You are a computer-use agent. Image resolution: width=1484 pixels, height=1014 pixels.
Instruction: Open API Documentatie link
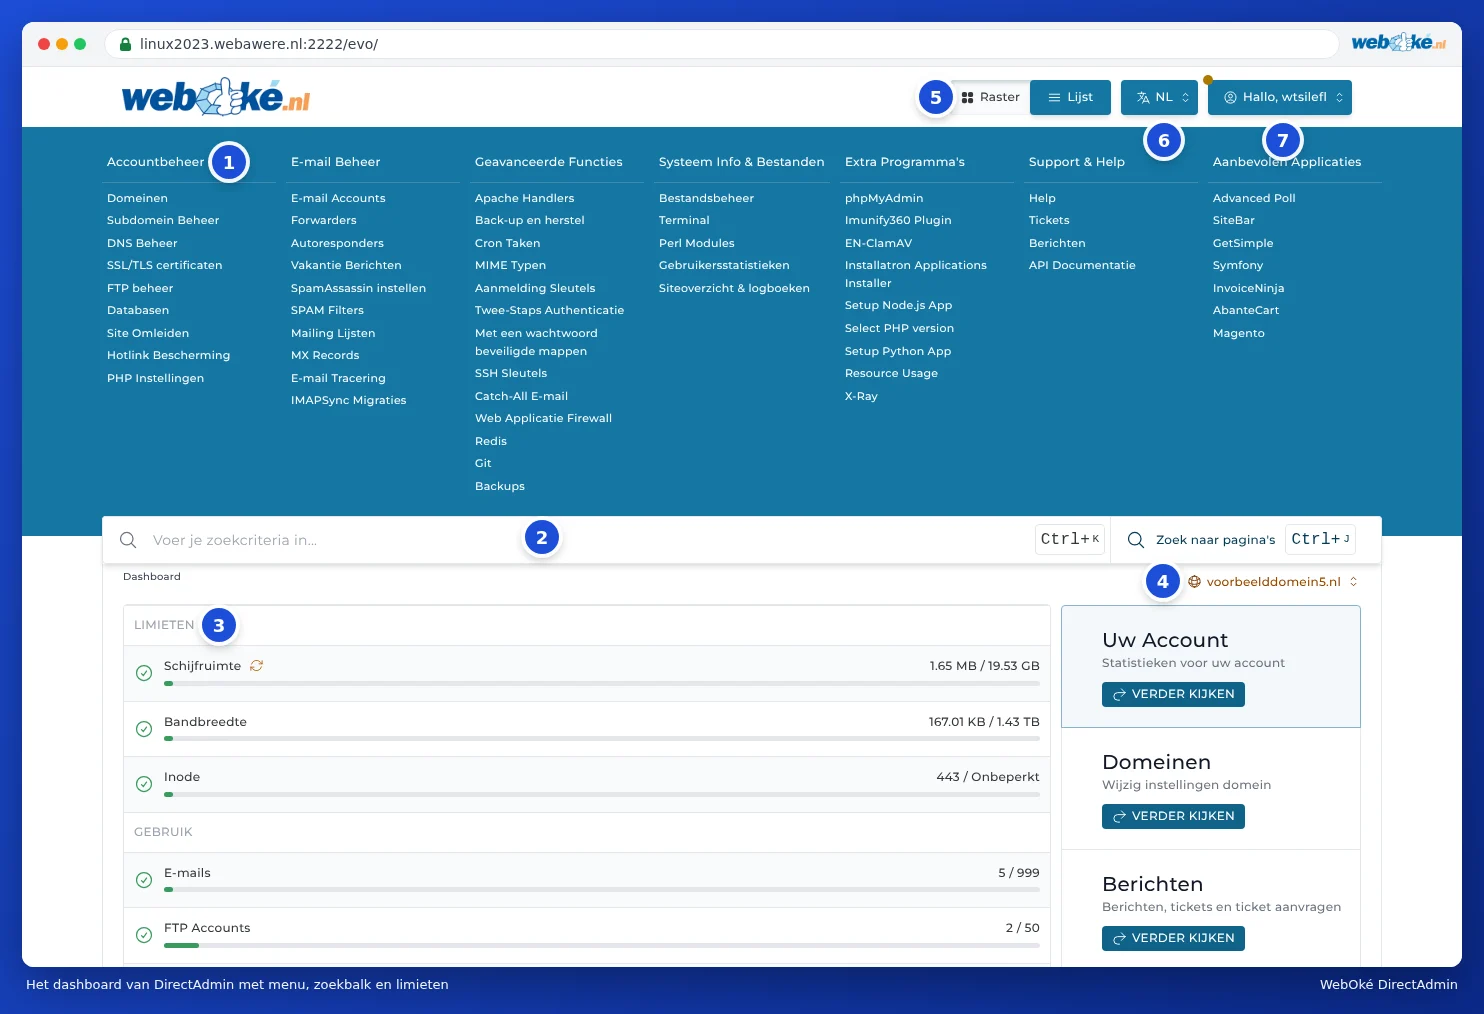point(1082,266)
